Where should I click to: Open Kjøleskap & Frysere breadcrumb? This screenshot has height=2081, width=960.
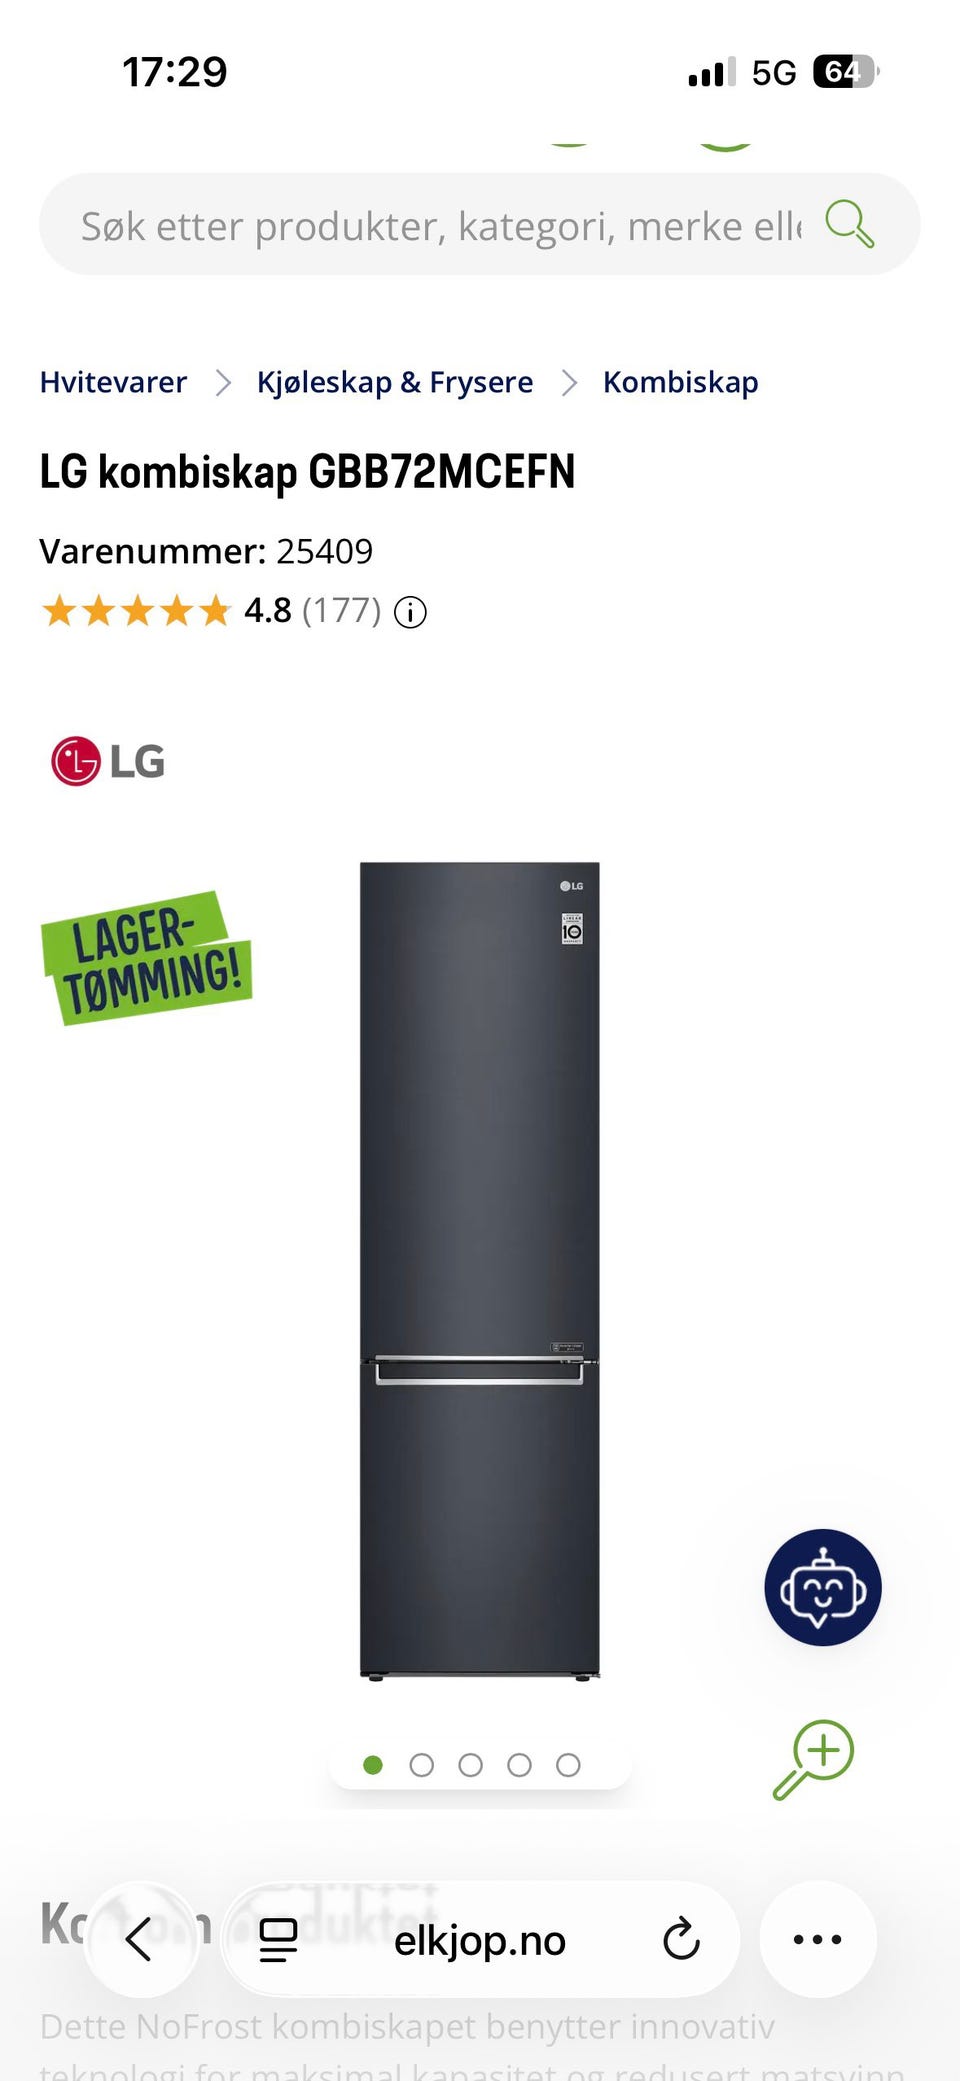[395, 382]
